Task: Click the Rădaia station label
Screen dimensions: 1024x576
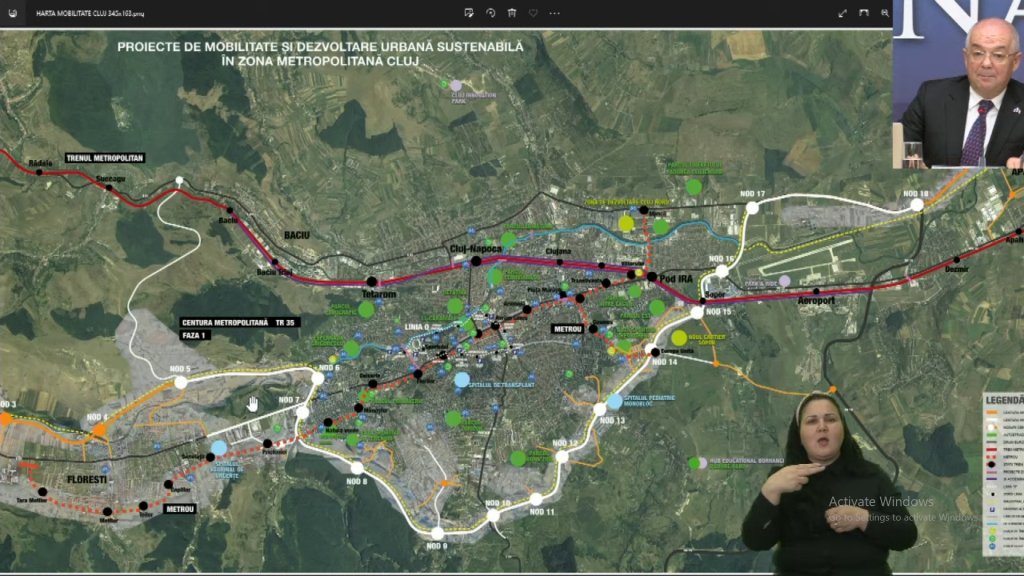Action: pyautogui.click(x=40, y=163)
